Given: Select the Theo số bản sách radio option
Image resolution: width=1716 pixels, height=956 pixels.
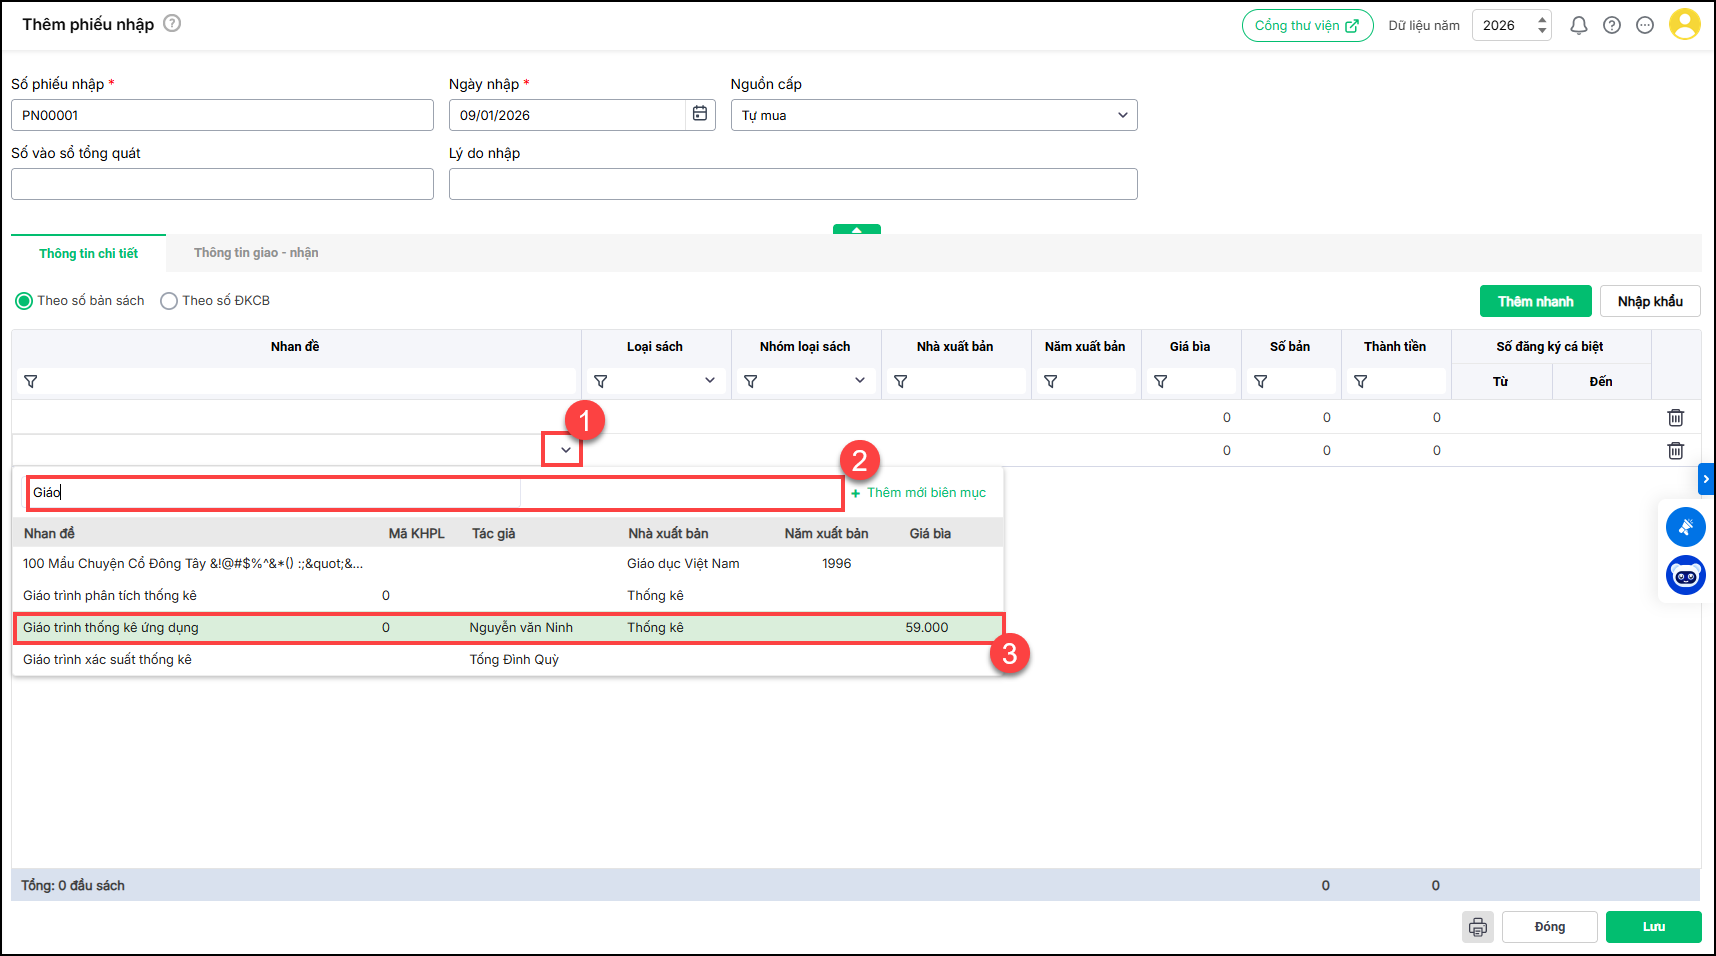Looking at the screenshot, I should click(24, 301).
